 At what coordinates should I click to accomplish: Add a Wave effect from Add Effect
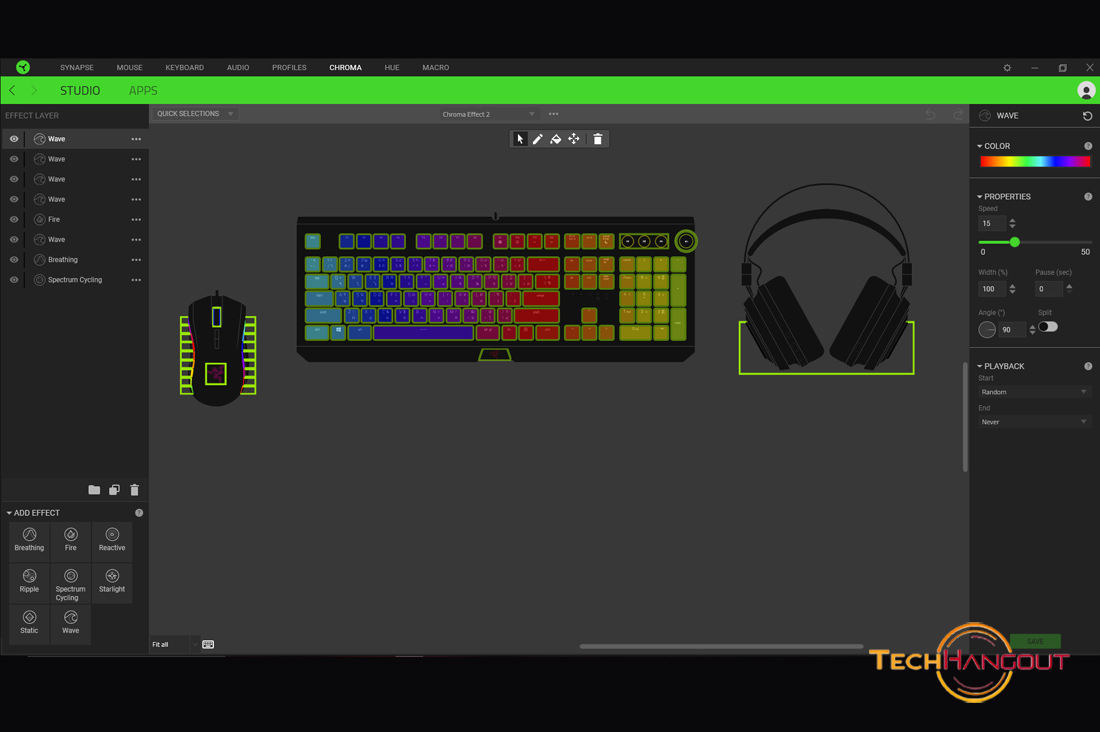(71, 623)
